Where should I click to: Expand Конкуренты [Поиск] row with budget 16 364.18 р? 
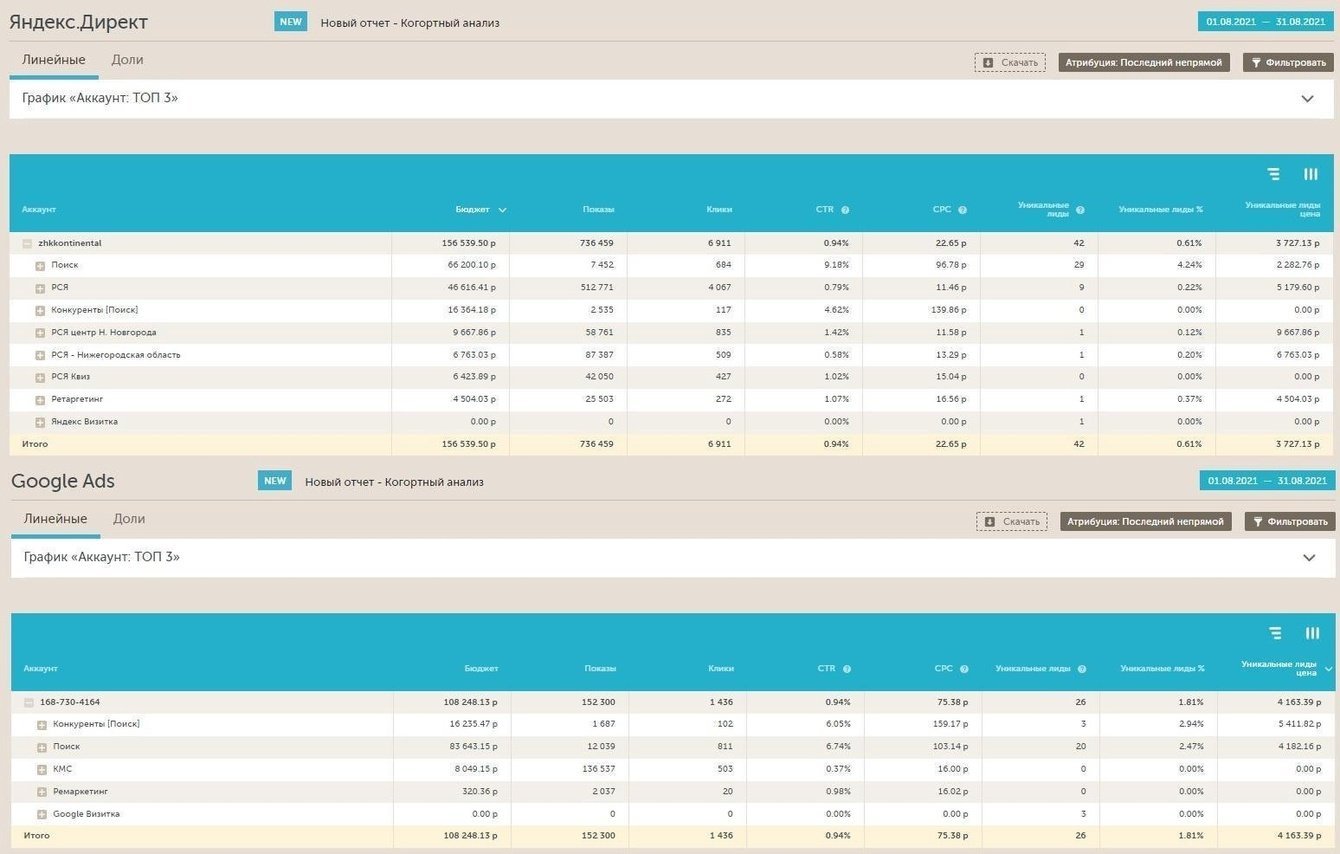tap(41, 310)
